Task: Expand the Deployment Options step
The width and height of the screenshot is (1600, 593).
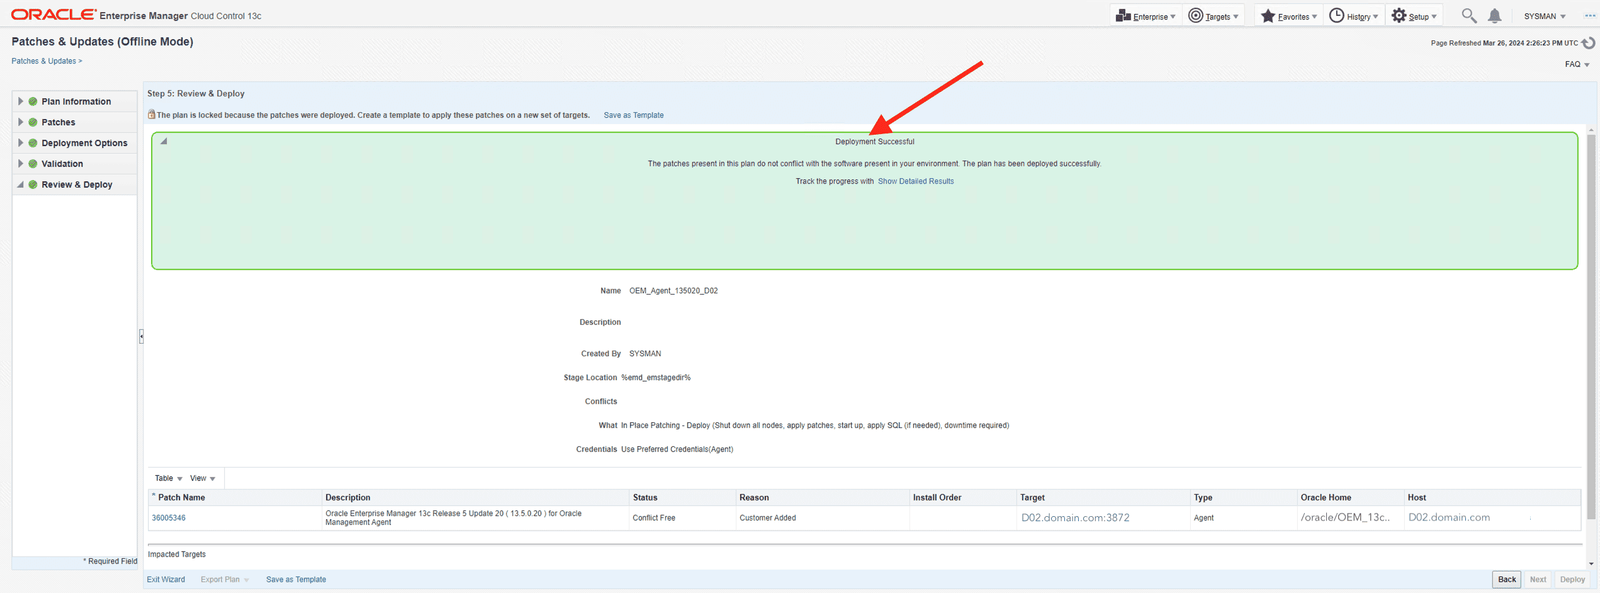Action: 20,143
